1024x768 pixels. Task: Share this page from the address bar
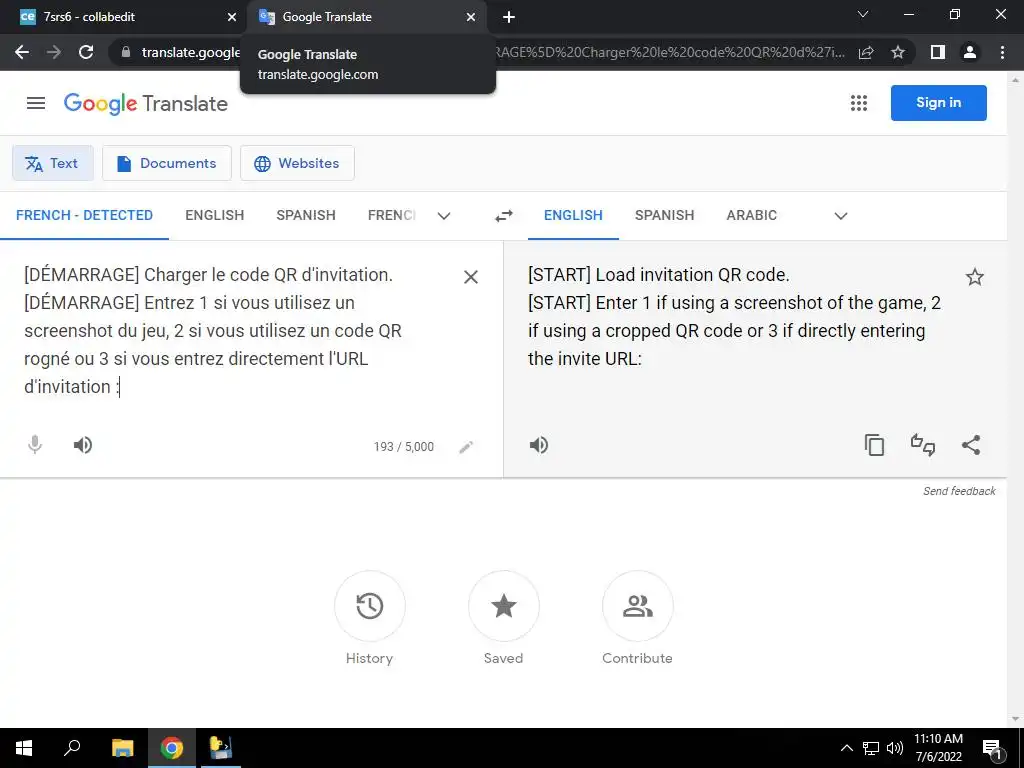point(866,52)
